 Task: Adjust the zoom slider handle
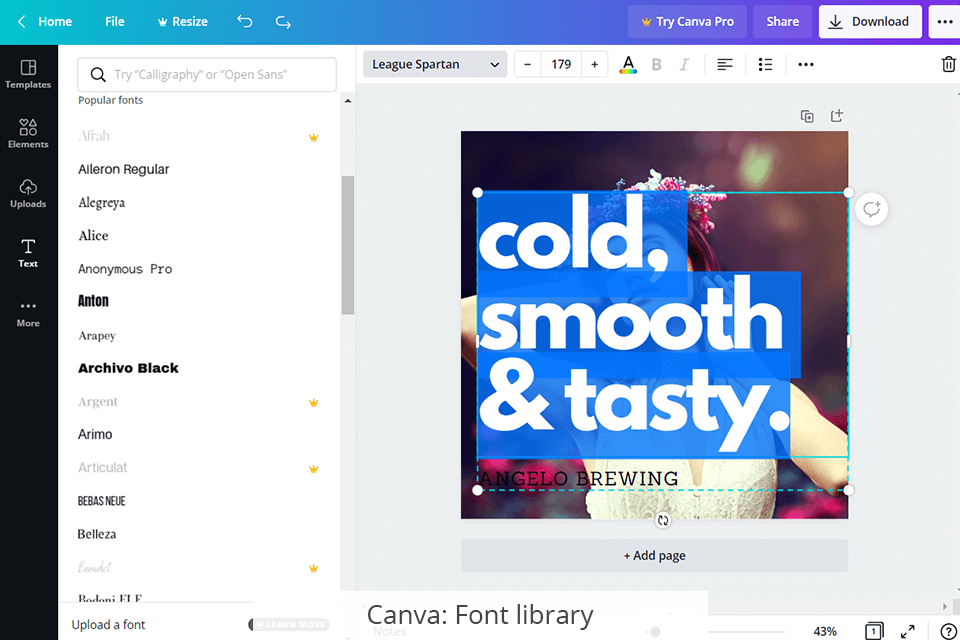(x=655, y=631)
